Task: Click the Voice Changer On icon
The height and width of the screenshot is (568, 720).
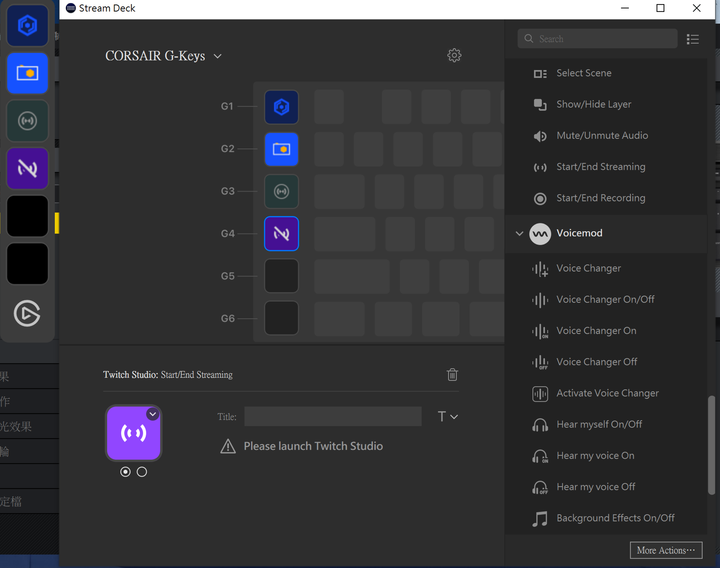Action: pyautogui.click(x=540, y=331)
